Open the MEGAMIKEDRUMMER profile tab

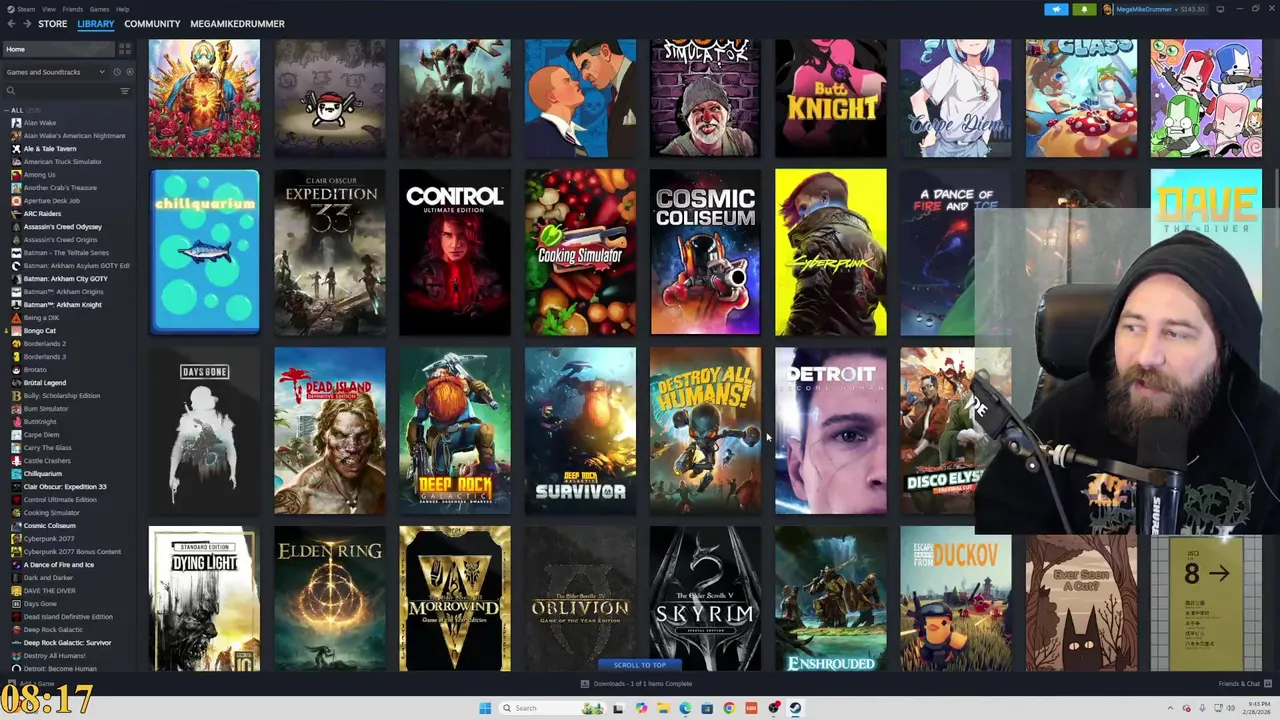click(x=237, y=23)
